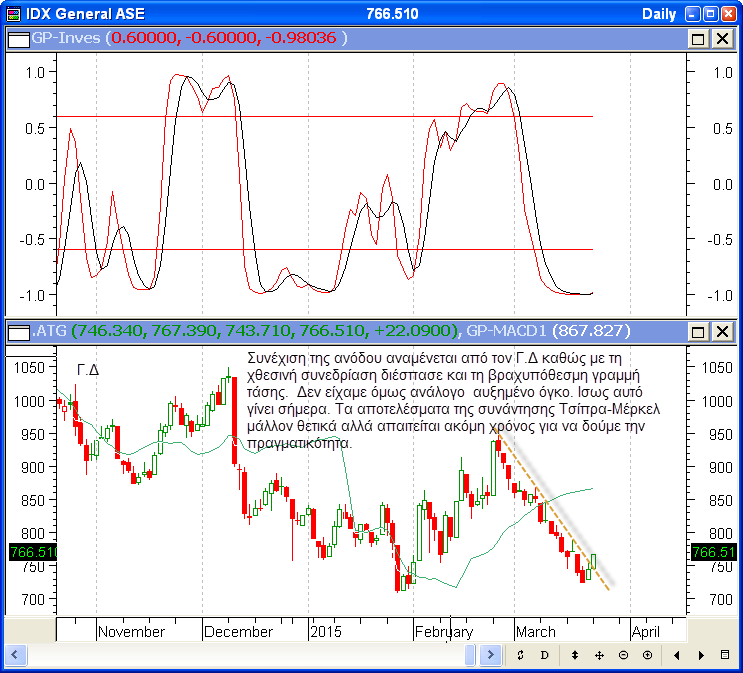Viewport: 743px width, 673px height.
Task: Click the IDX General ASE window icon
Action: click(14, 14)
